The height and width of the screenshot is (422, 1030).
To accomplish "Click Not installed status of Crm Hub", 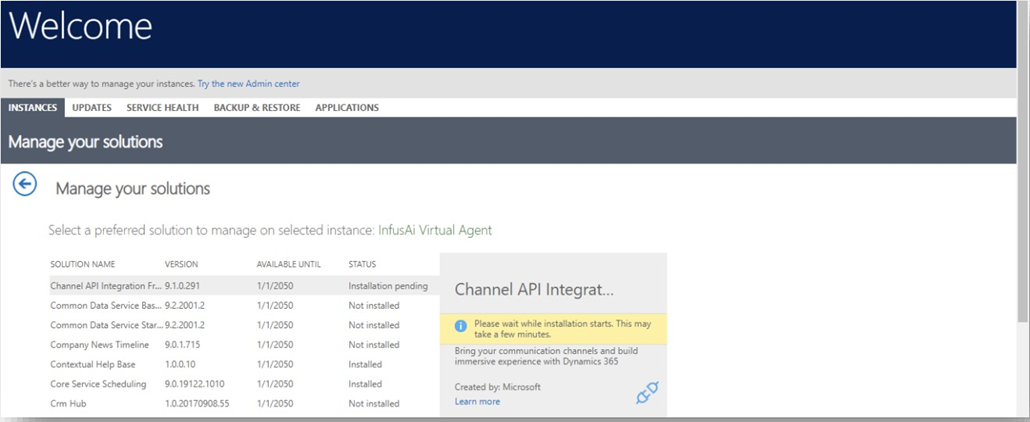I will click(x=374, y=403).
